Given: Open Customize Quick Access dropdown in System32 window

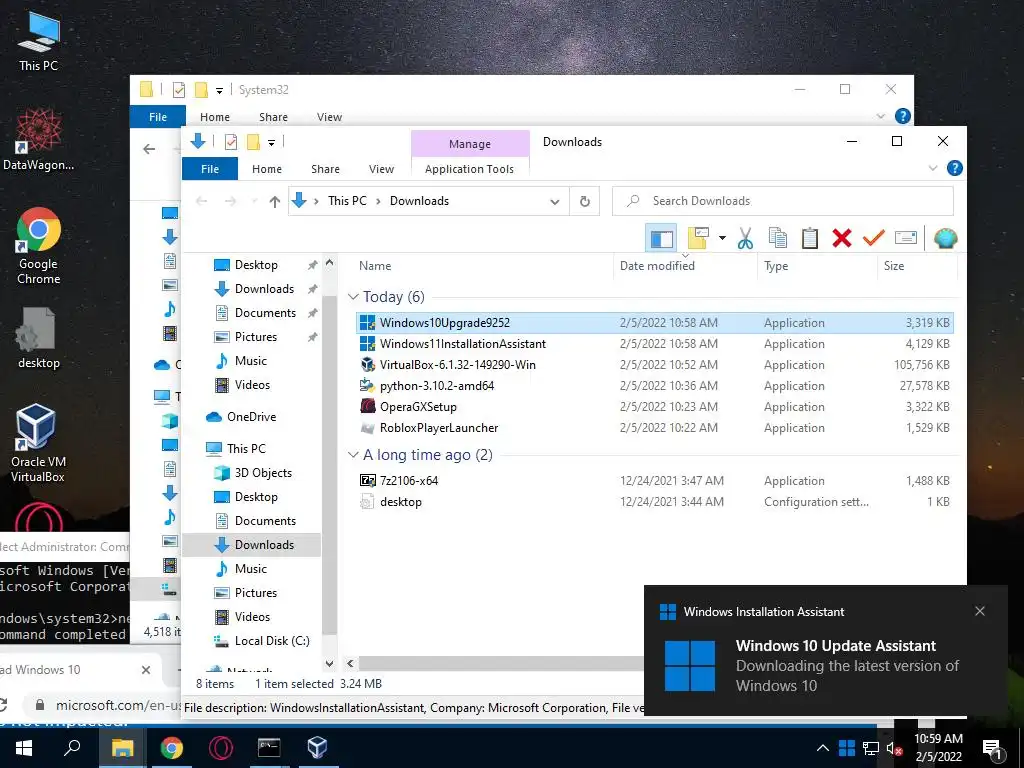Looking at the screenshot, I should point(219,90).
